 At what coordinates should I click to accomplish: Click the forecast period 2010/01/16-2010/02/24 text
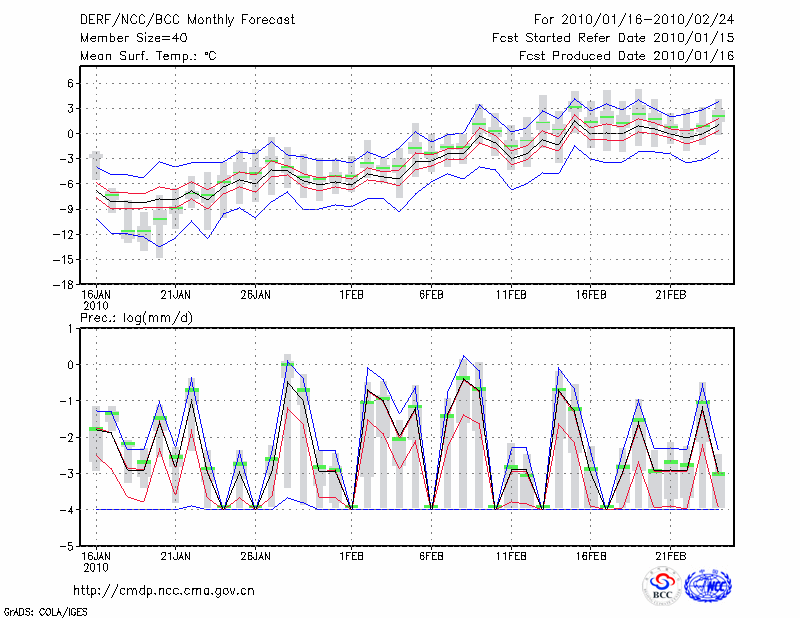pos(634,20)
